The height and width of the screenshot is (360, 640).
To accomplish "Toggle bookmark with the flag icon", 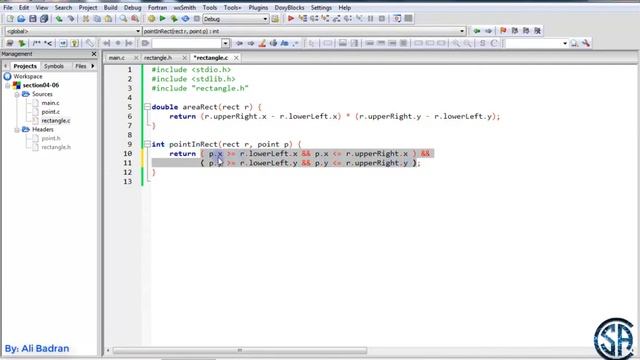I will point(503,31).
